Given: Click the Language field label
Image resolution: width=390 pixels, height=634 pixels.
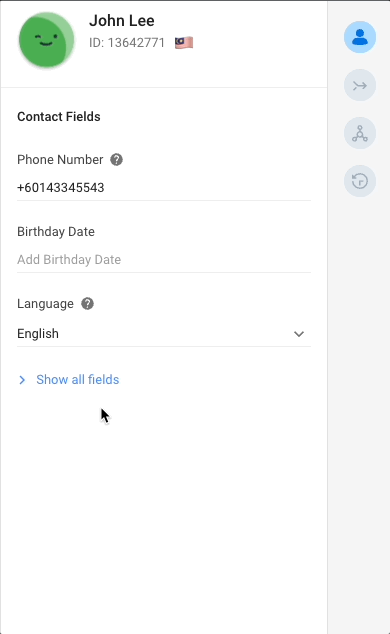Looking at the screenshot, I should [x=45, y=304].
